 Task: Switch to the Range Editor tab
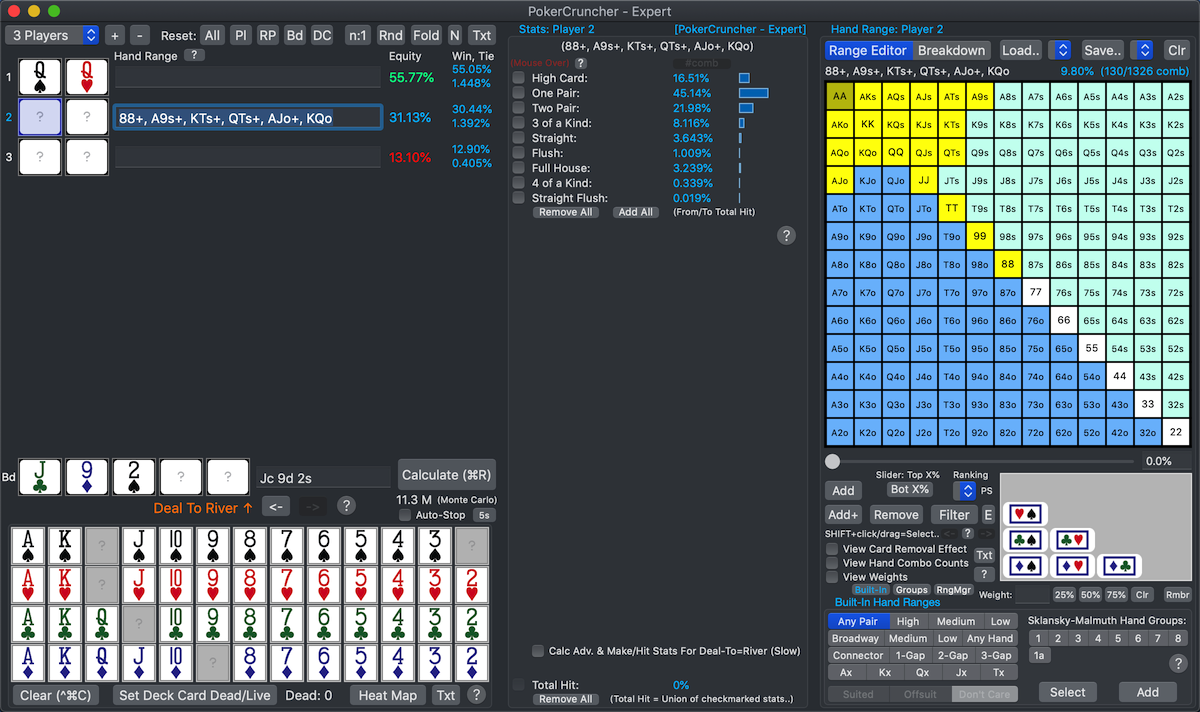(x=868, y=50)
